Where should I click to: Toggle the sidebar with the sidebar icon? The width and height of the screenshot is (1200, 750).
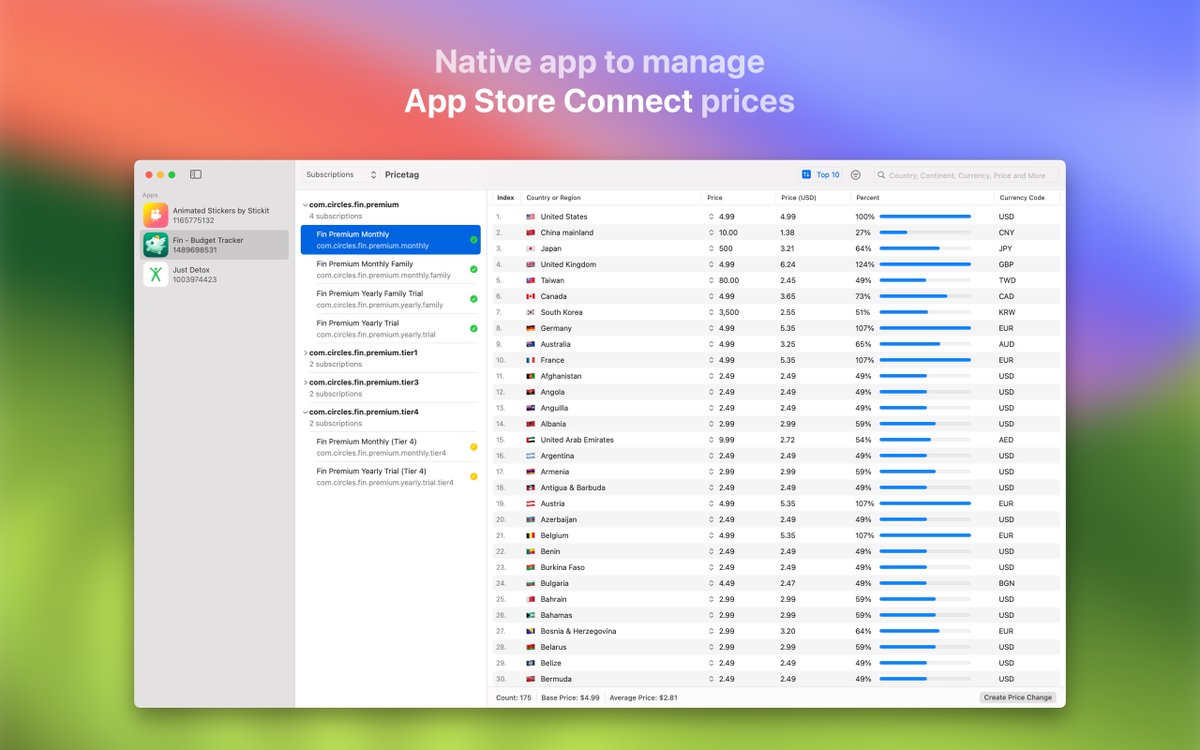(196, 174)
